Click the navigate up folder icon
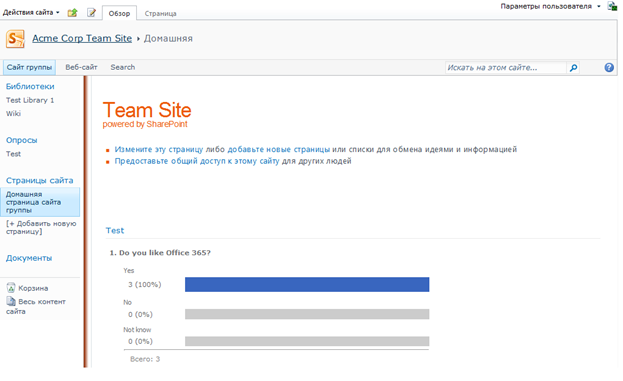623x381 pixels. click(x=72, y=13)
